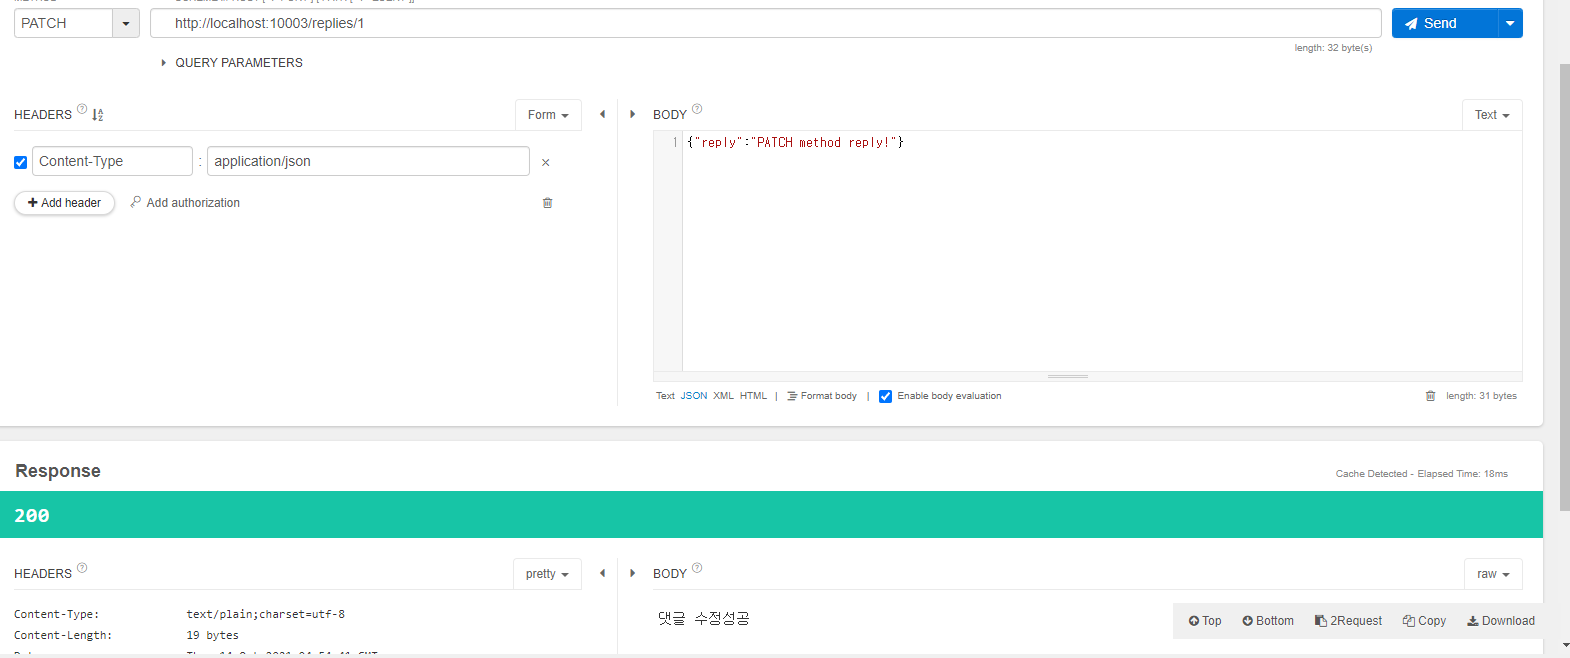Collapse request body pane with right arrow
The width and height of the screenshot is (1570, 658).
632,114
